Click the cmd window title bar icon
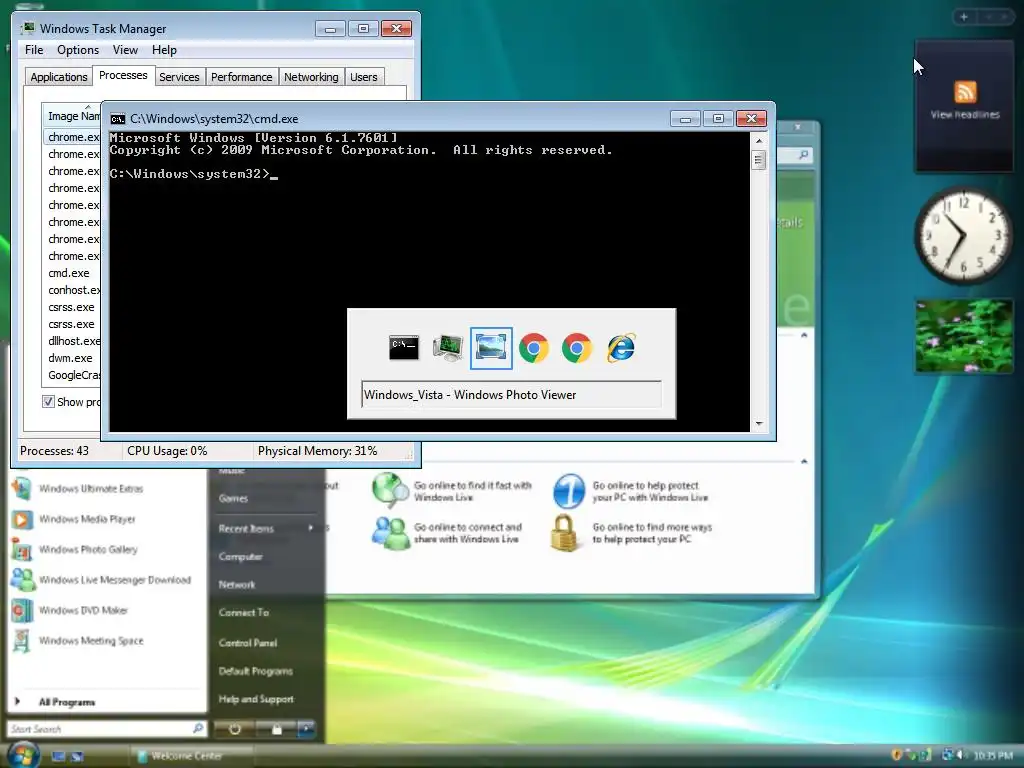The width and height of the screenshot is (1024, 768). tap(118, 119)
